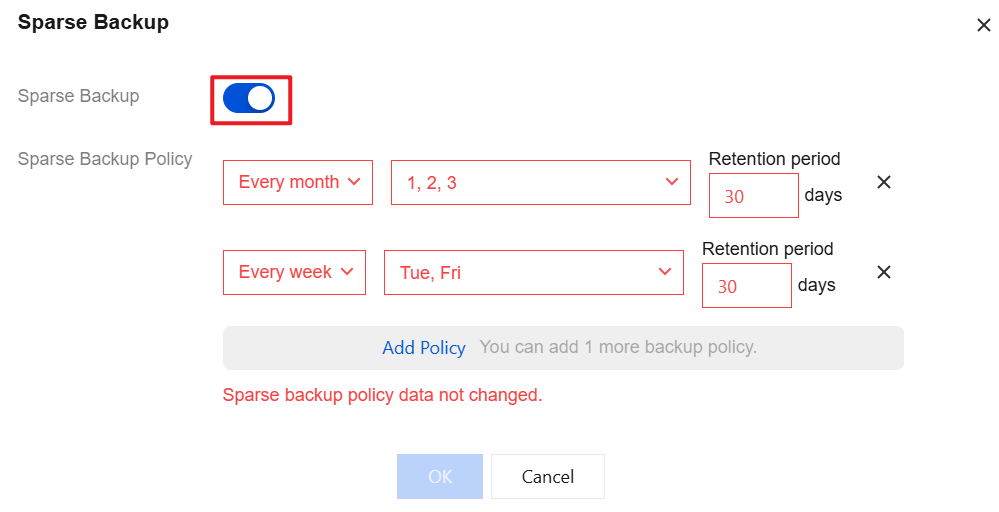Expand the "1, 2, 3" days dropdown
The height and width of the screenshot is (512, 999).
(x=540, y=182)
